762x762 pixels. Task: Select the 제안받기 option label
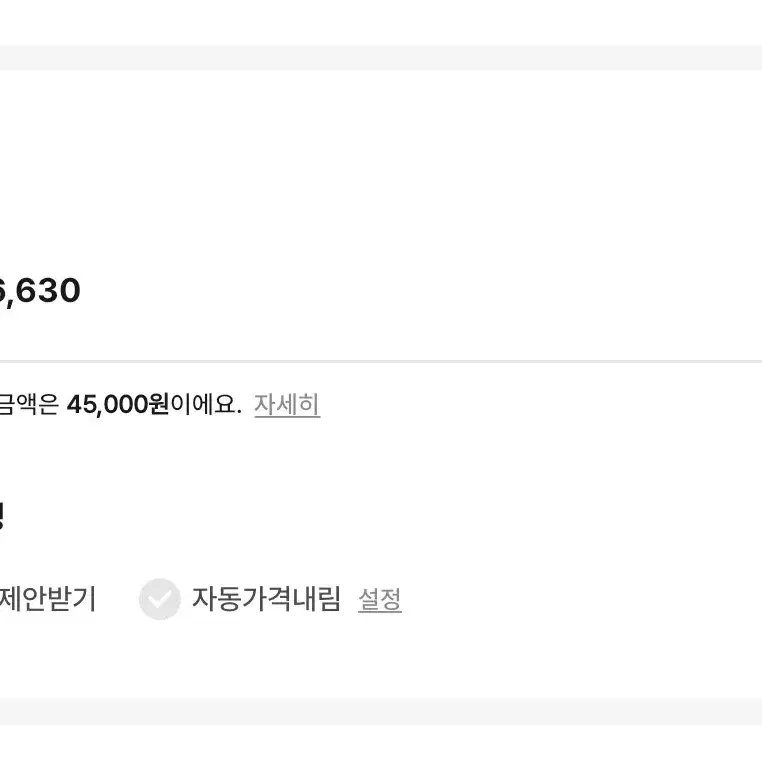coord(48,599)
